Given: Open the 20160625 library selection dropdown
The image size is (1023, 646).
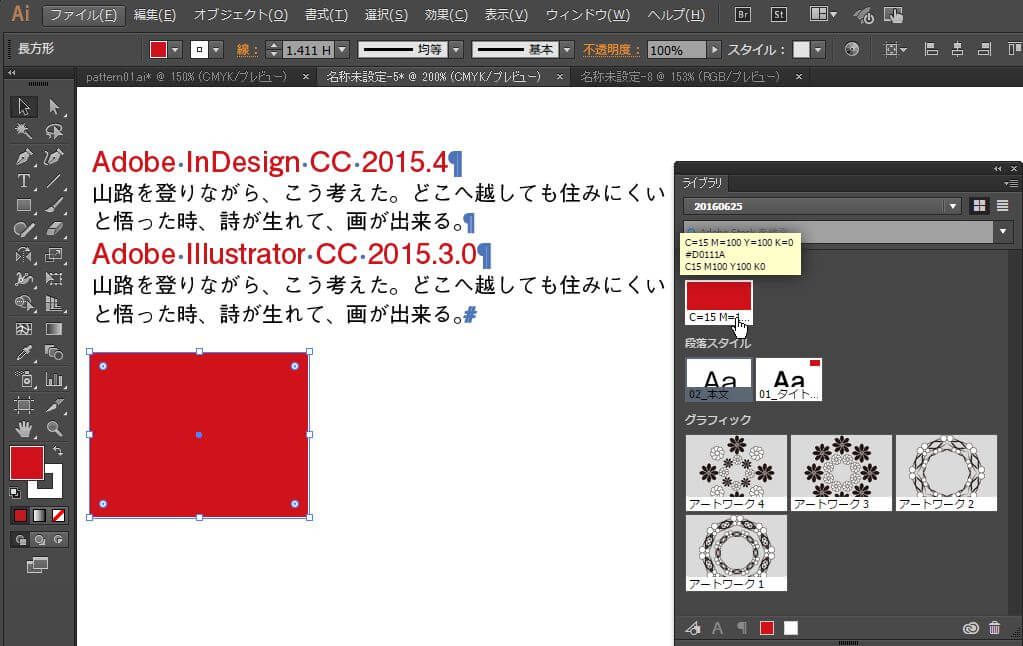Looking at the screenshot, I should coord(953,206).
